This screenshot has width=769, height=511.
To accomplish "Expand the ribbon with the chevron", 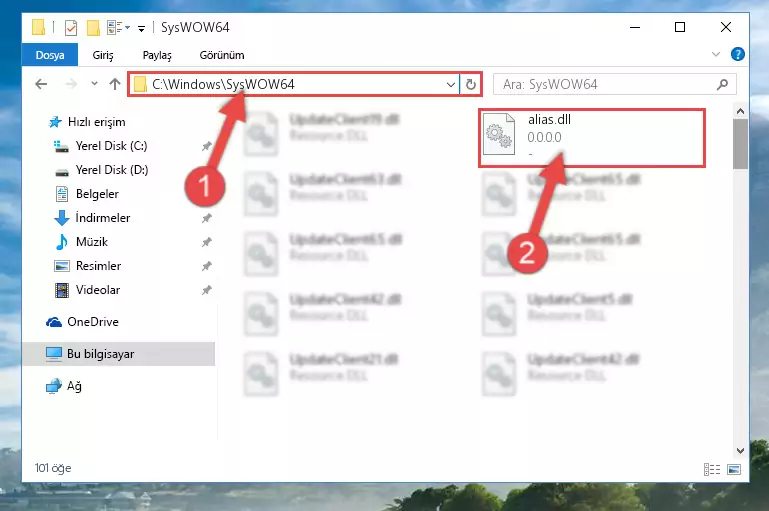I will pos(716,54).
